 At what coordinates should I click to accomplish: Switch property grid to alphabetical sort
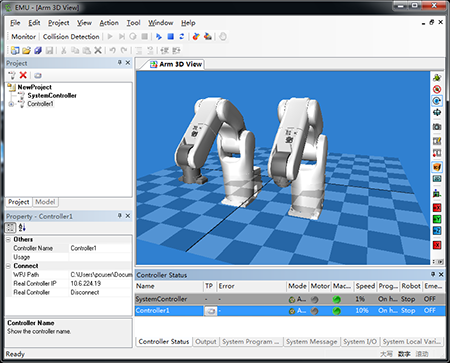pyautogui.click(x=22, y=228)
